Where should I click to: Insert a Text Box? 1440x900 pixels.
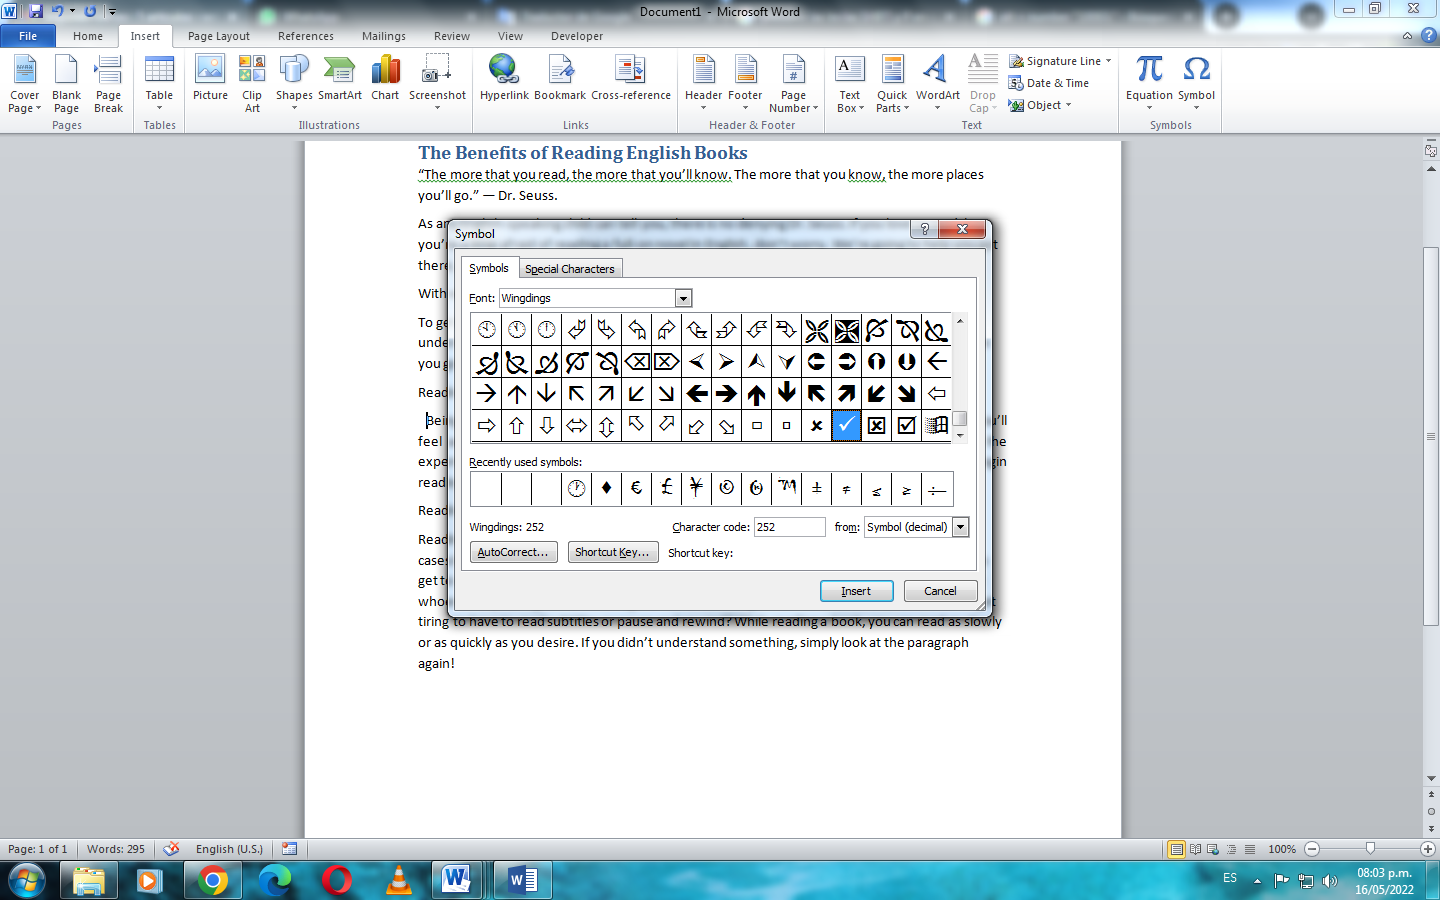[850, 84]
